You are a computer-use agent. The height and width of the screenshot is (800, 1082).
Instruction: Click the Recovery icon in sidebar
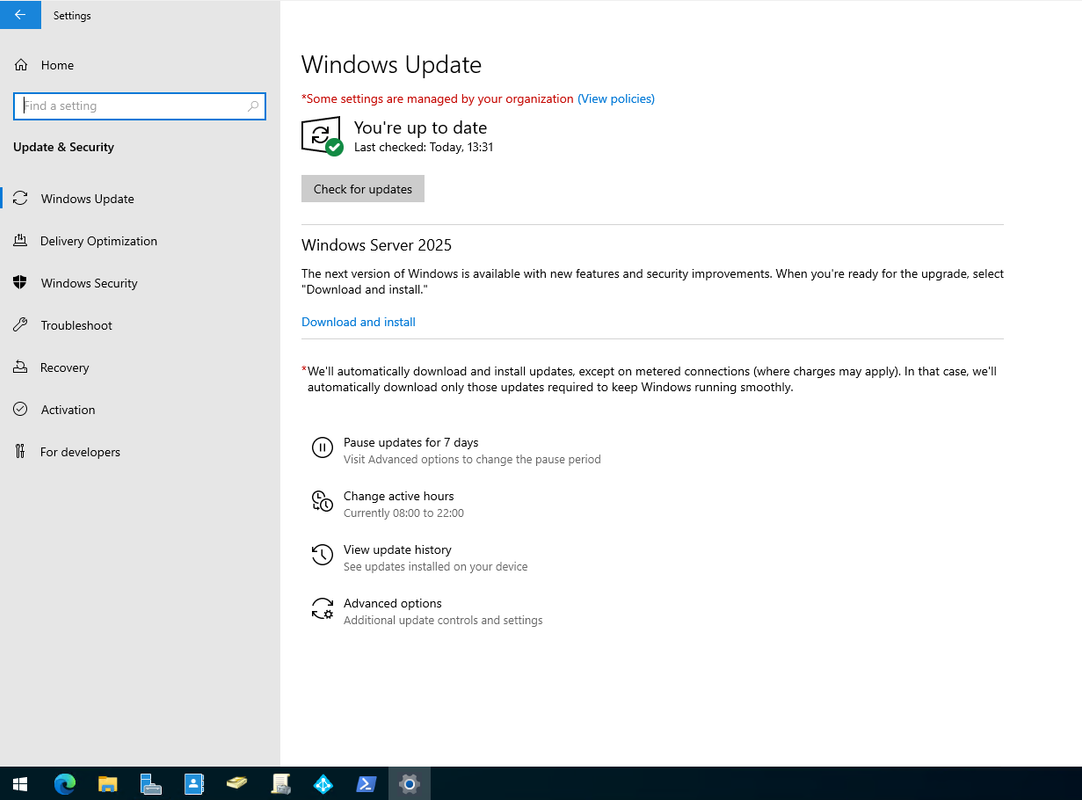pyautogui.click(x=21, y=367)
